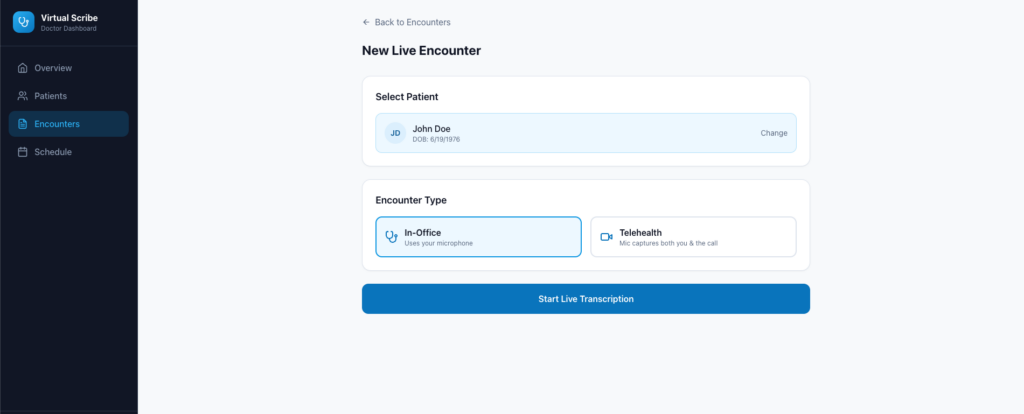The image size is (1024, 414).
Task: Click the JD patient avatar
Action: pos(396,133)
